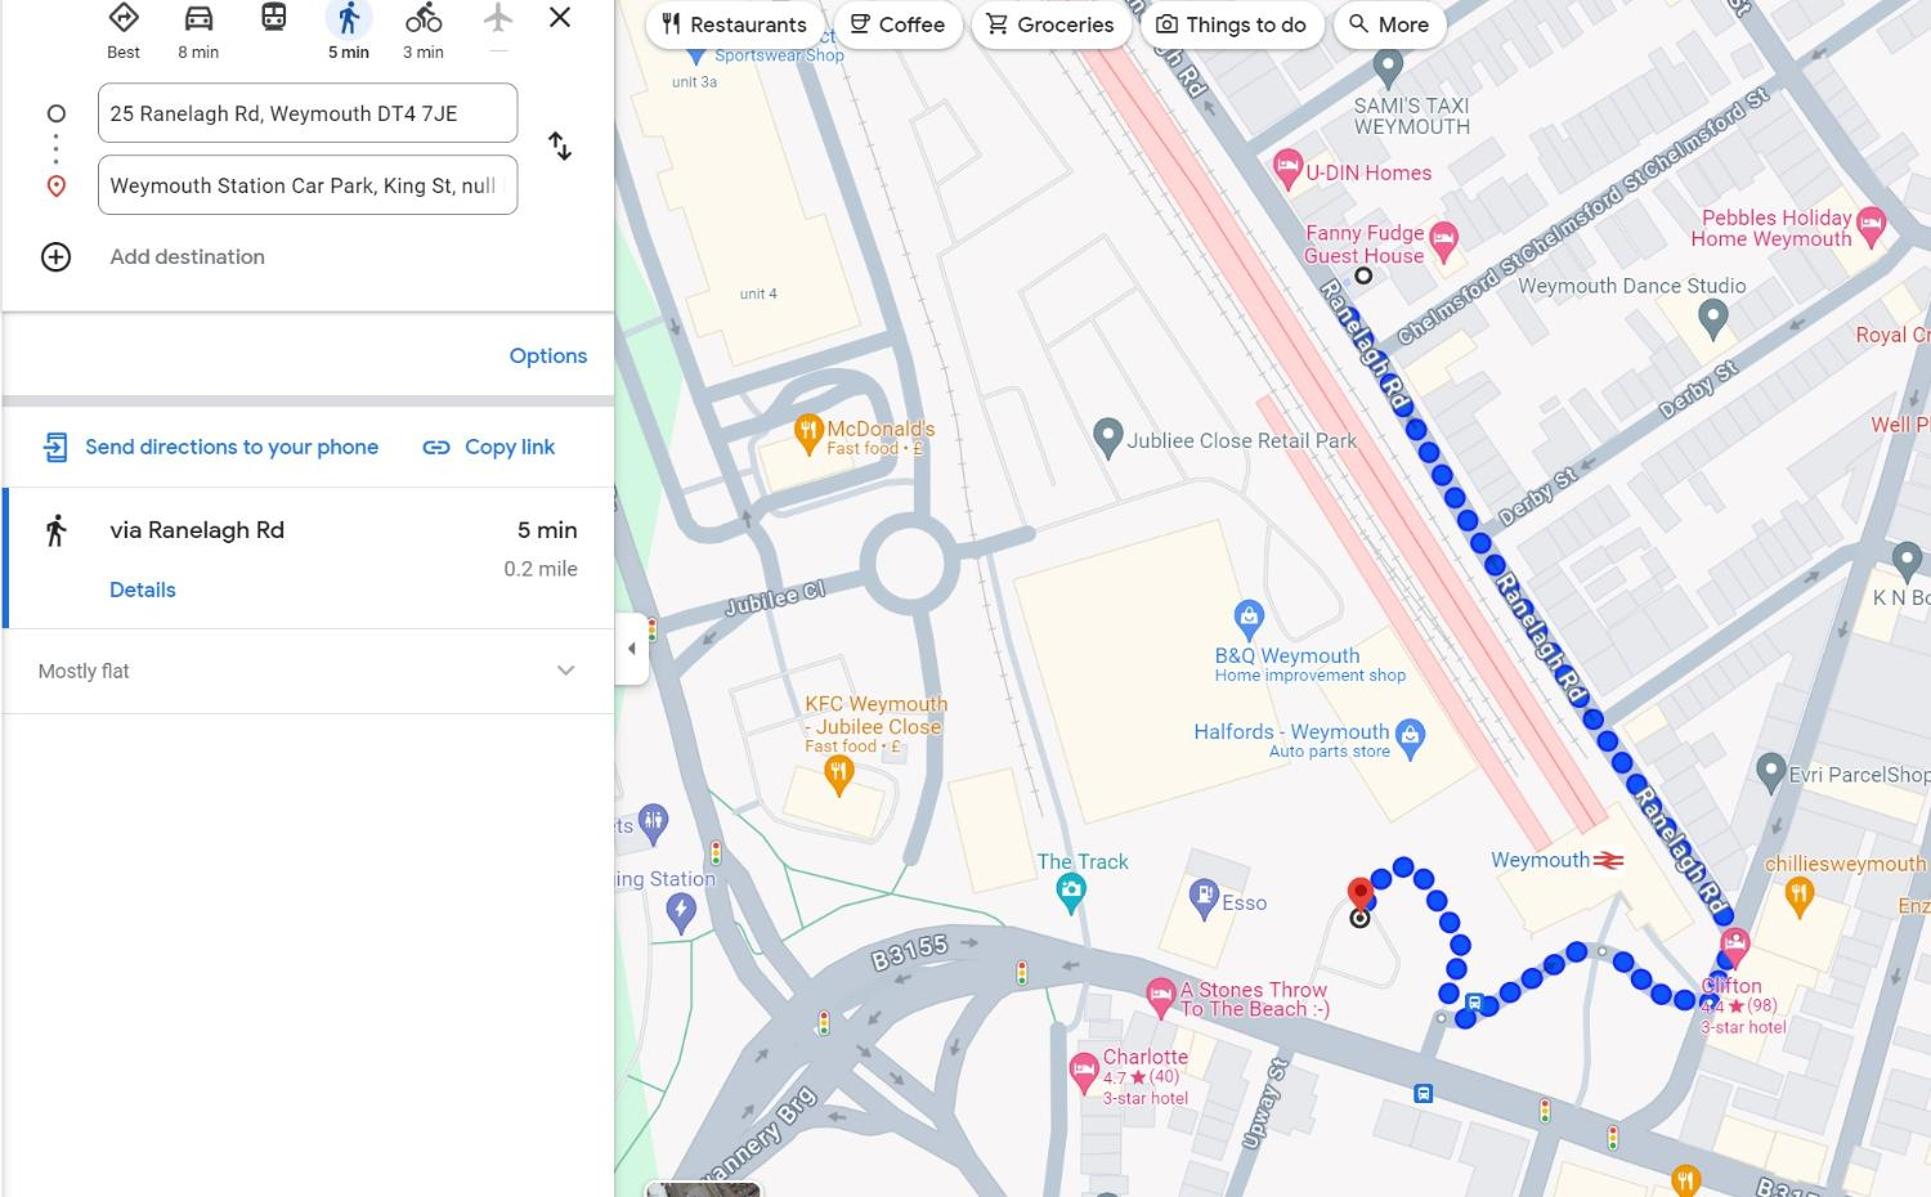
Task: Click the Add destination plus icon
Action: (56, 257)
